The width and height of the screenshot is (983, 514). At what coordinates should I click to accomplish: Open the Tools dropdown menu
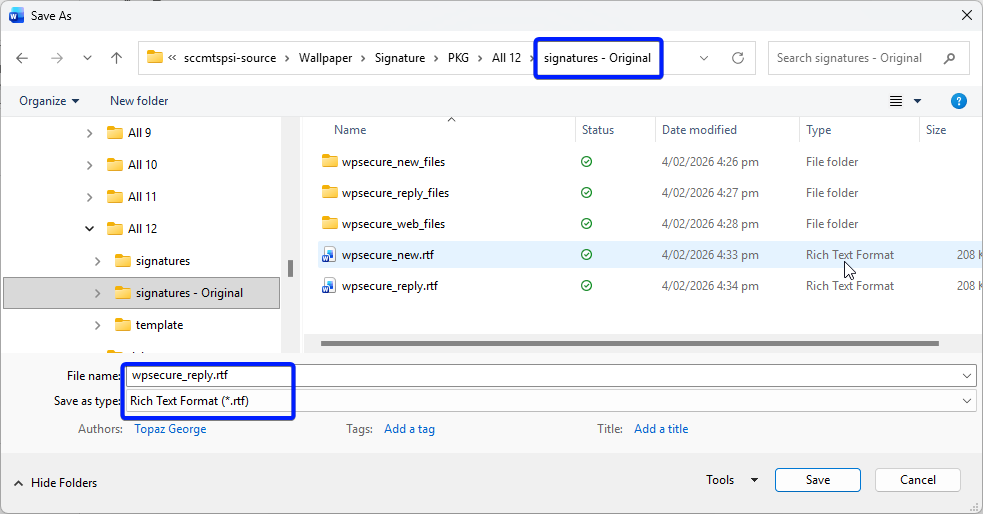[731, 480]
